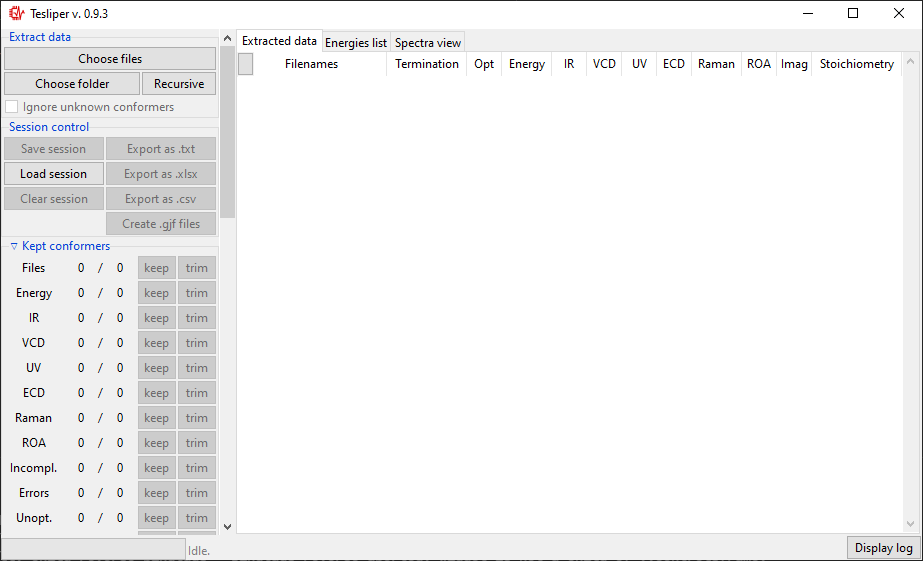Viewport: 923px width, 561px height.
Task: Click keep button in Incompl. row
Action: click(157, 468)
